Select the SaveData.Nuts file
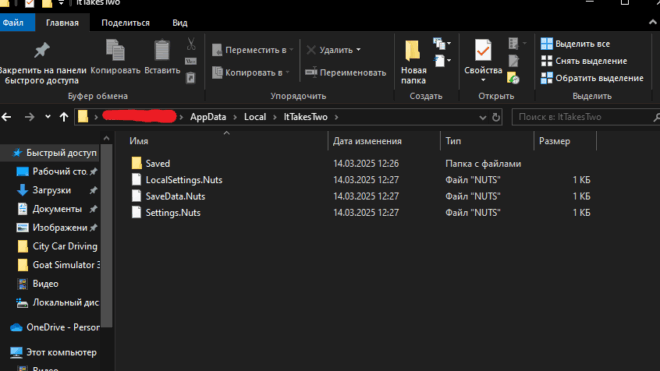 tap(168, 196)
